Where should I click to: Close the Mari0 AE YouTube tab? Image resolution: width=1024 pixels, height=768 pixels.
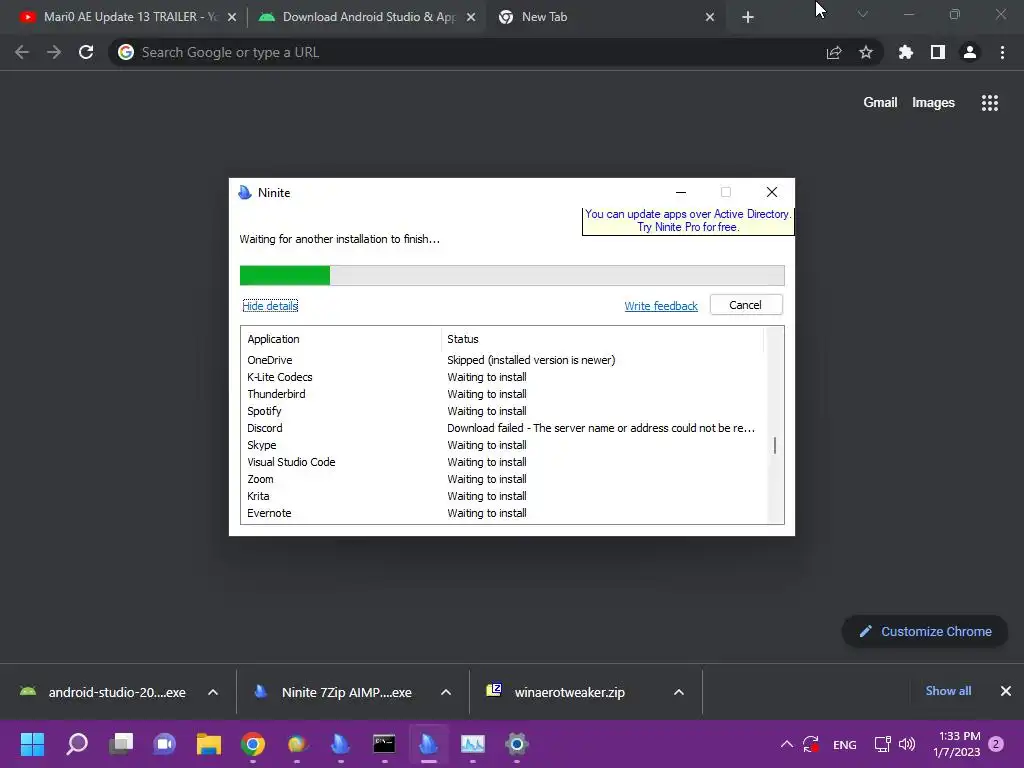(232, 17)
